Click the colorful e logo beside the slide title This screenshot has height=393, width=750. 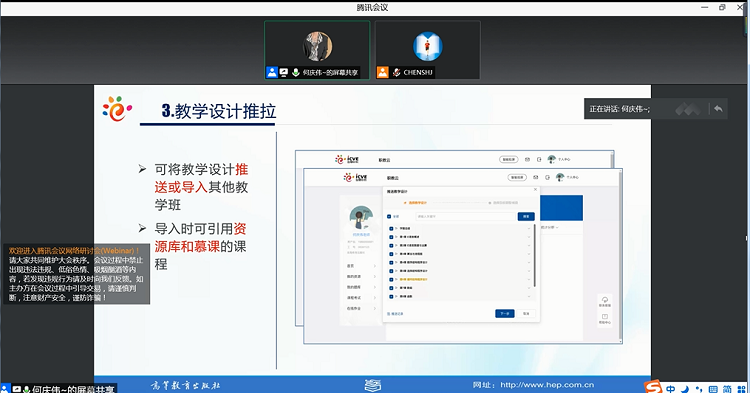[117, 109]
